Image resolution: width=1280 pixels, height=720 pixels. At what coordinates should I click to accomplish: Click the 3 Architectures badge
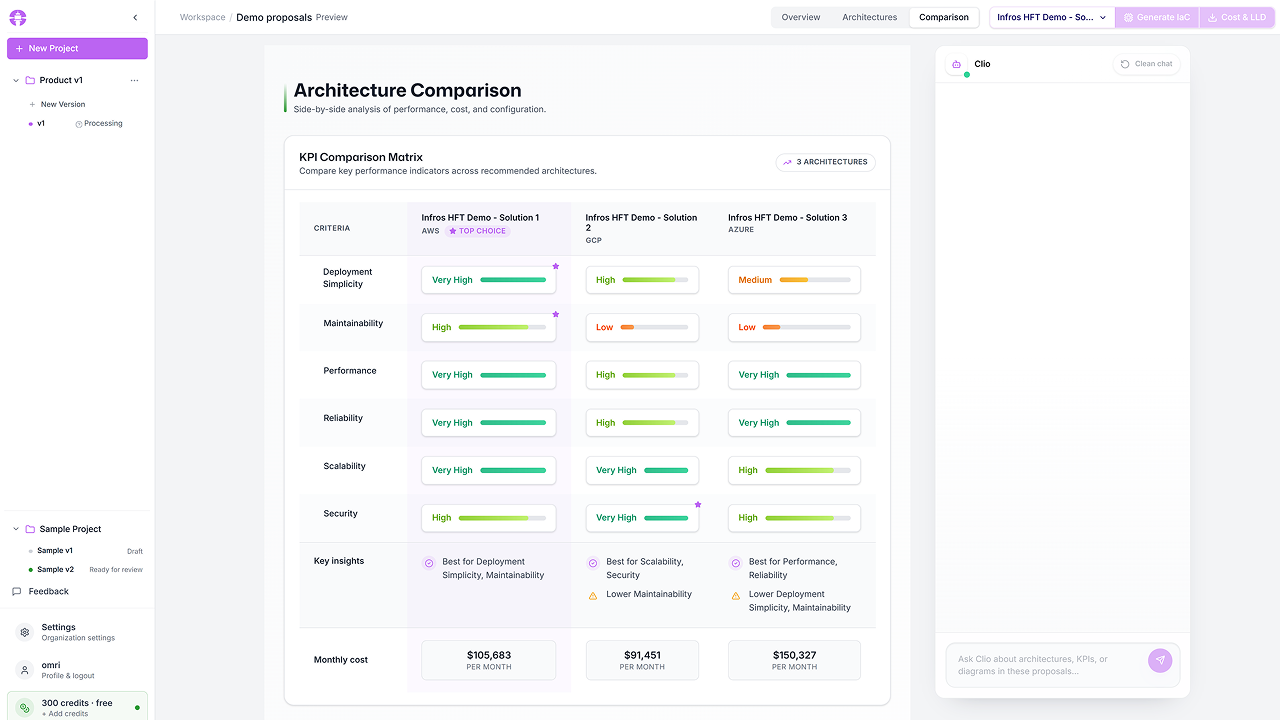tap(825, 162)
